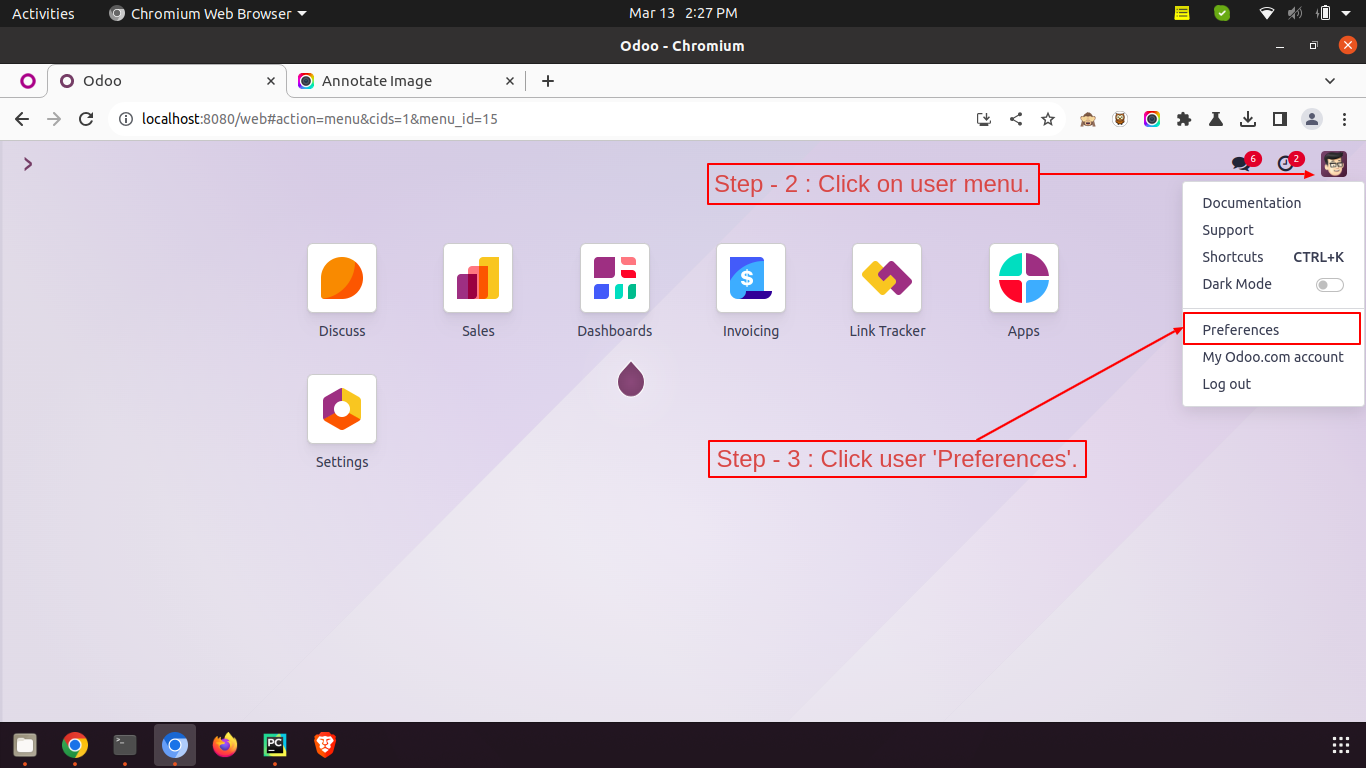Open the Invoicing app
This screenshot has width=1366, height=768.
pos(751,278)
